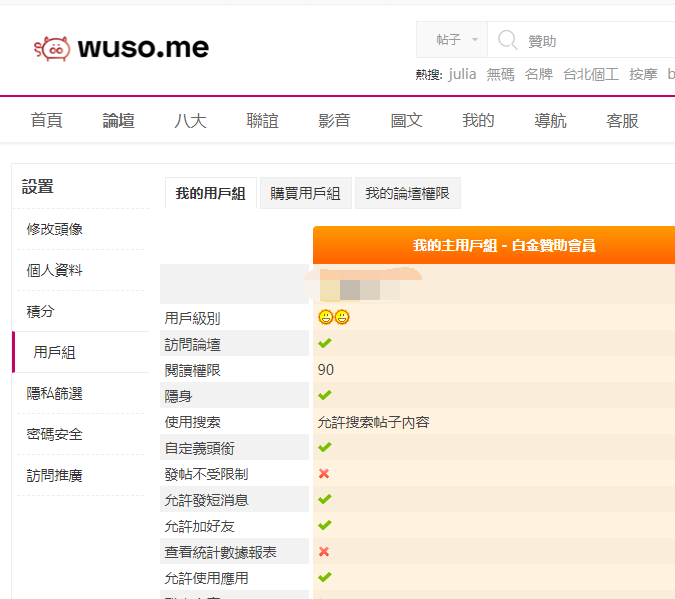Screen dimensions: 675x599
Task: Select 修改頭像 in settings sidebar
Action: click(54, 229)
